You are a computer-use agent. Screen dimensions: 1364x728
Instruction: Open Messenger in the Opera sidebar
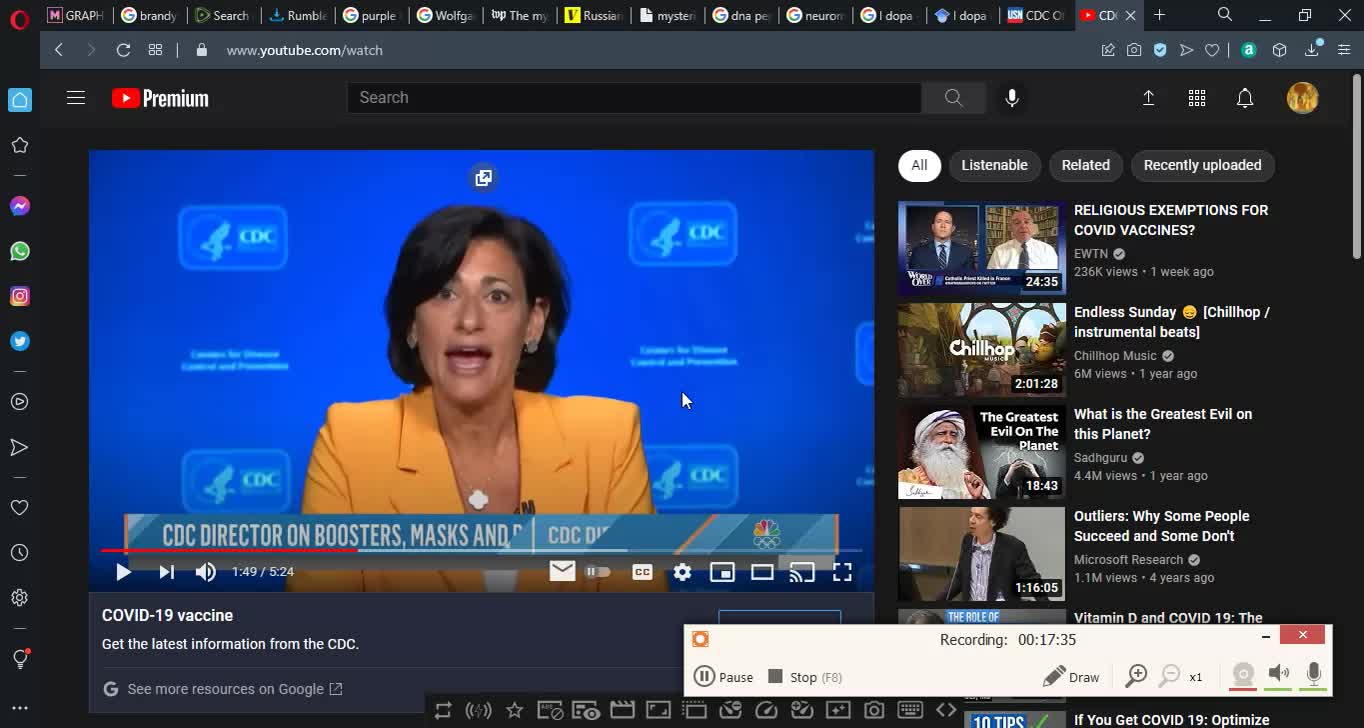tap(19, 206)
